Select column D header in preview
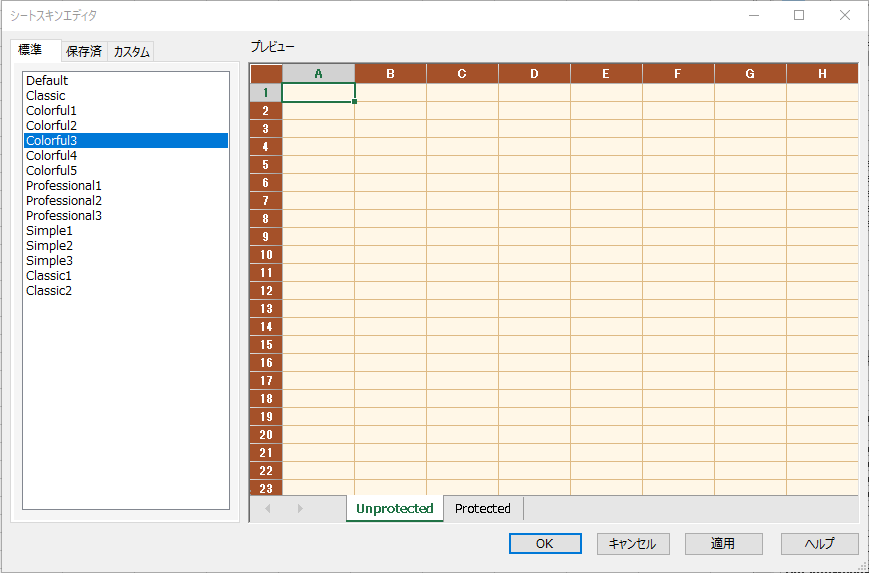The height and width of the screenshot is (573, 869). (x=534, y=74)
